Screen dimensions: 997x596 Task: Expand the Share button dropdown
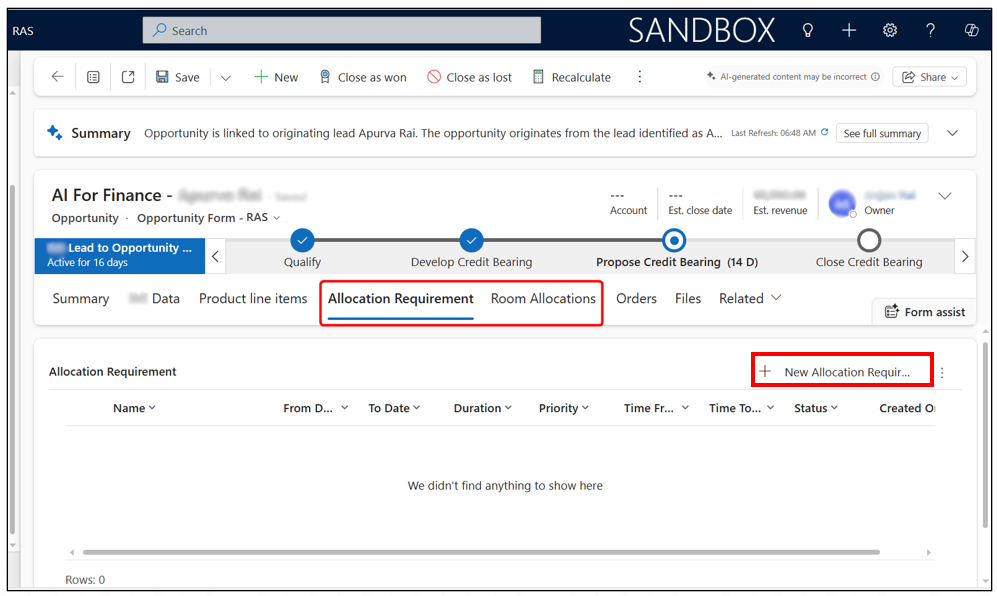click(955, 77)
